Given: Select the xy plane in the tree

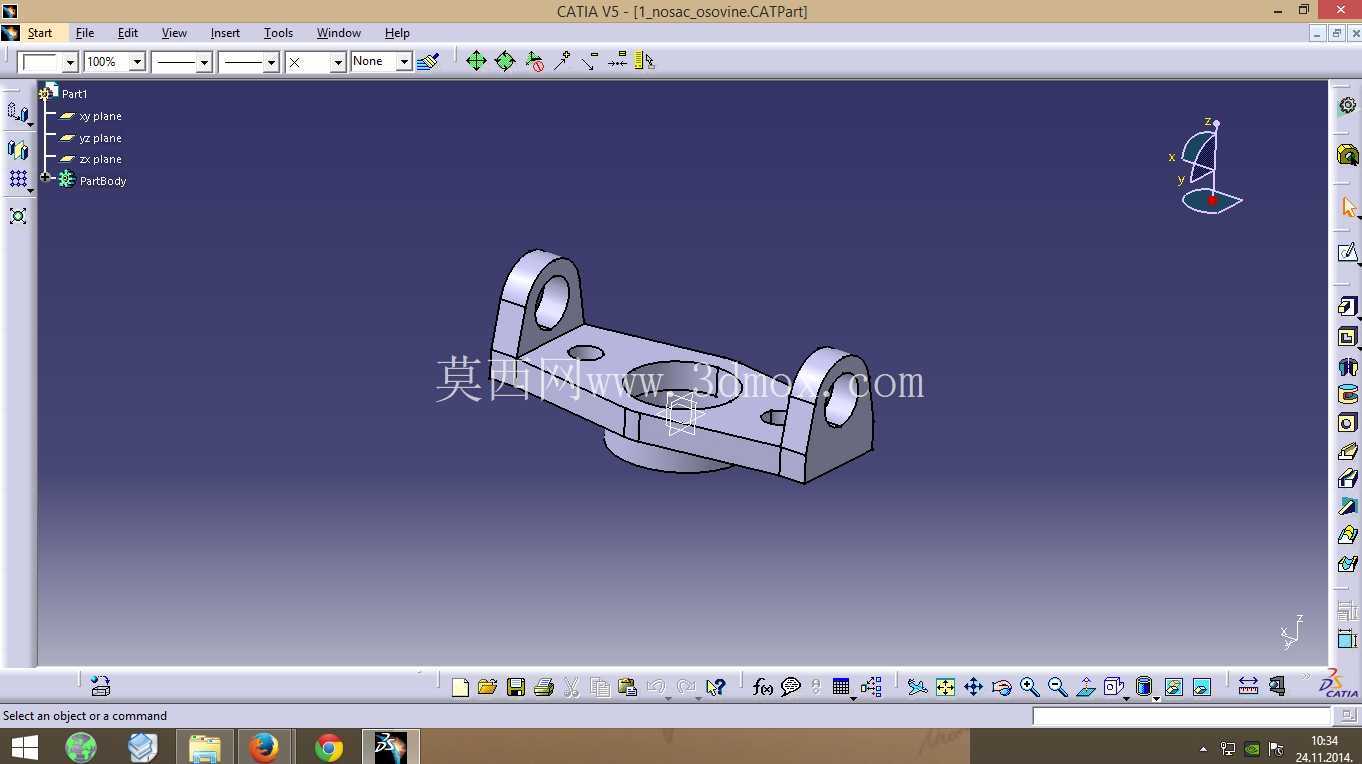Looking at the screenshot, I should (100, 116).
